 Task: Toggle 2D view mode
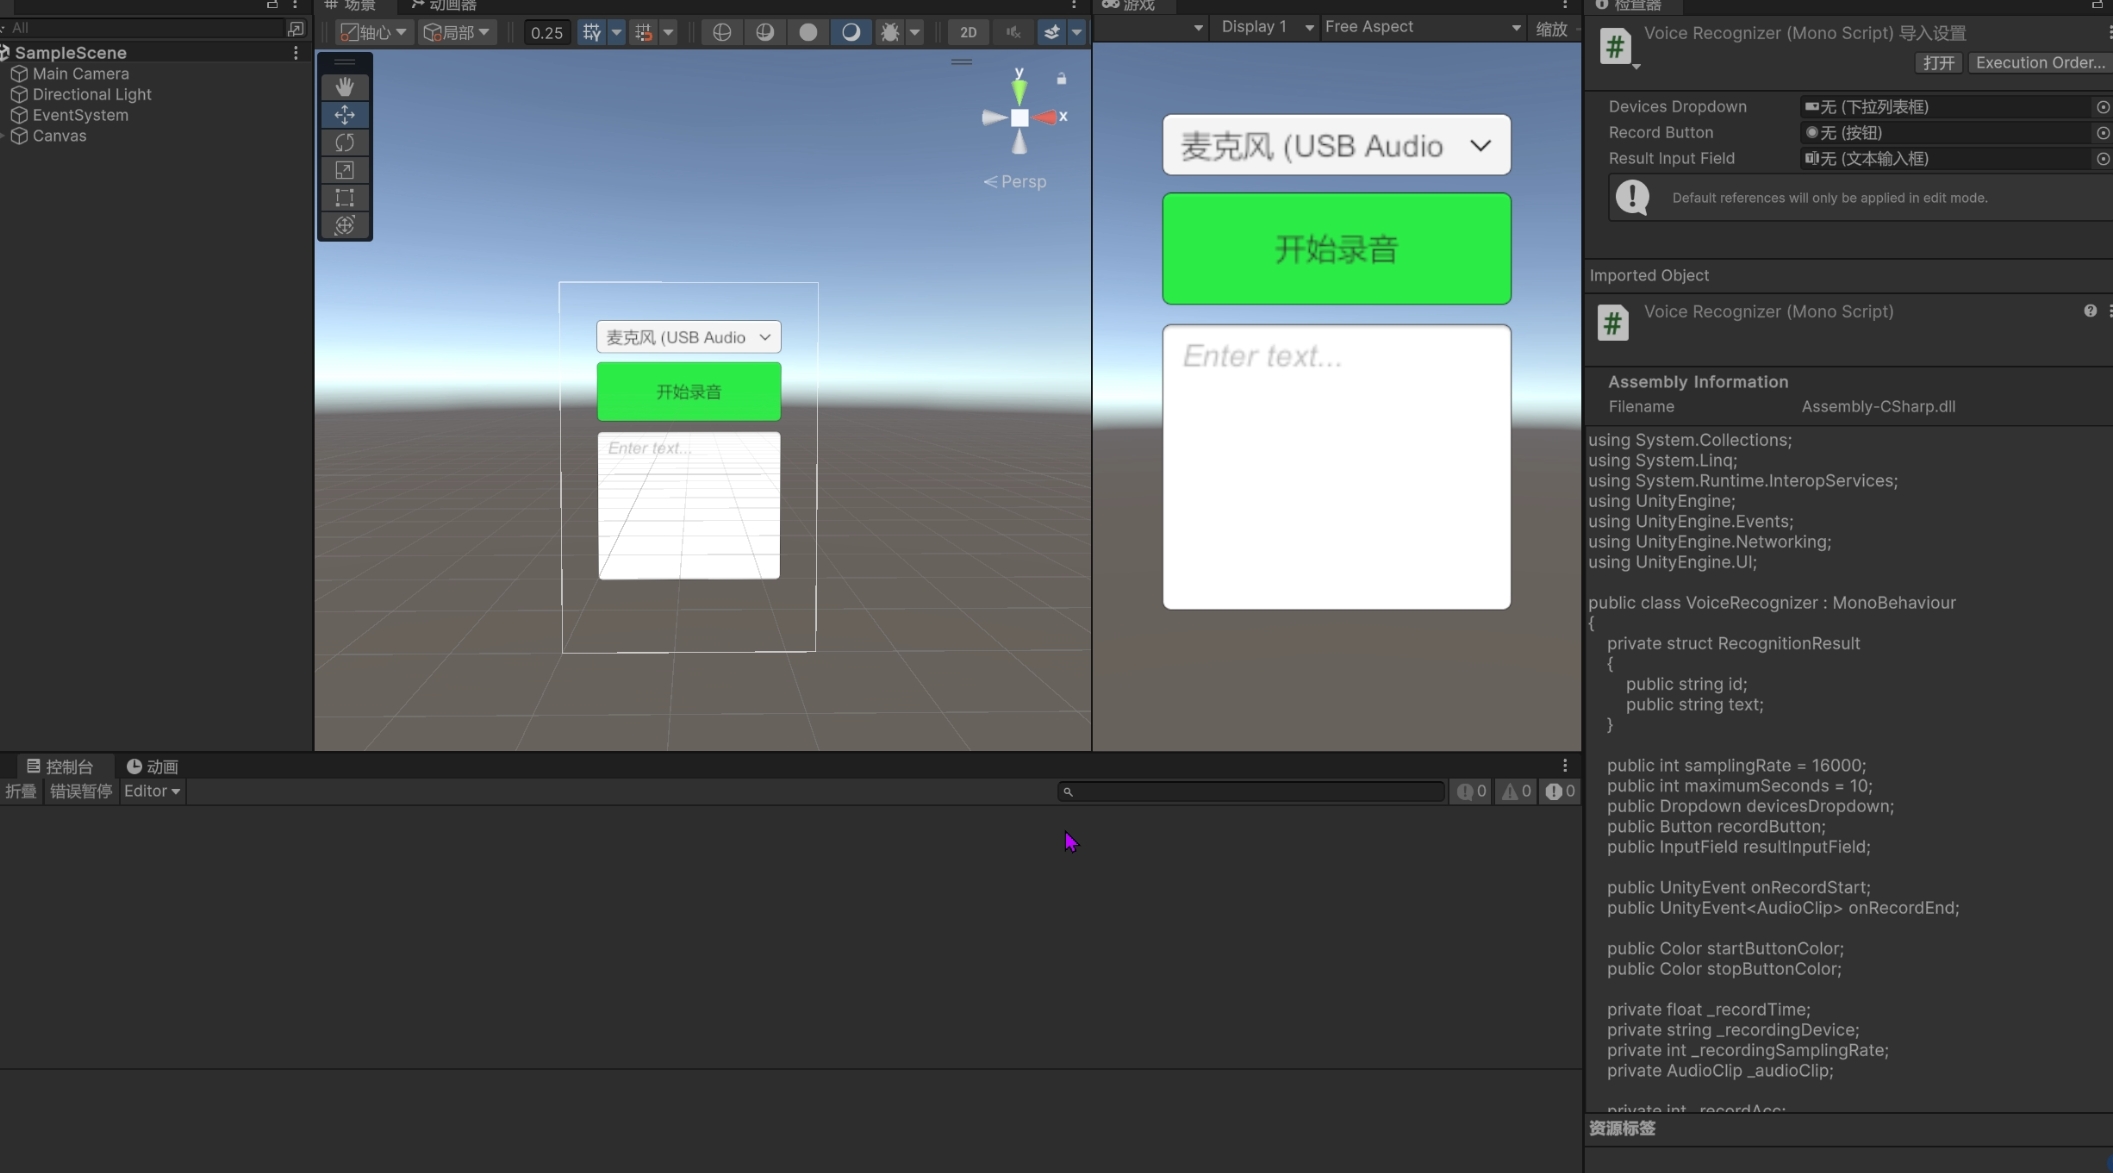[968, 32]
